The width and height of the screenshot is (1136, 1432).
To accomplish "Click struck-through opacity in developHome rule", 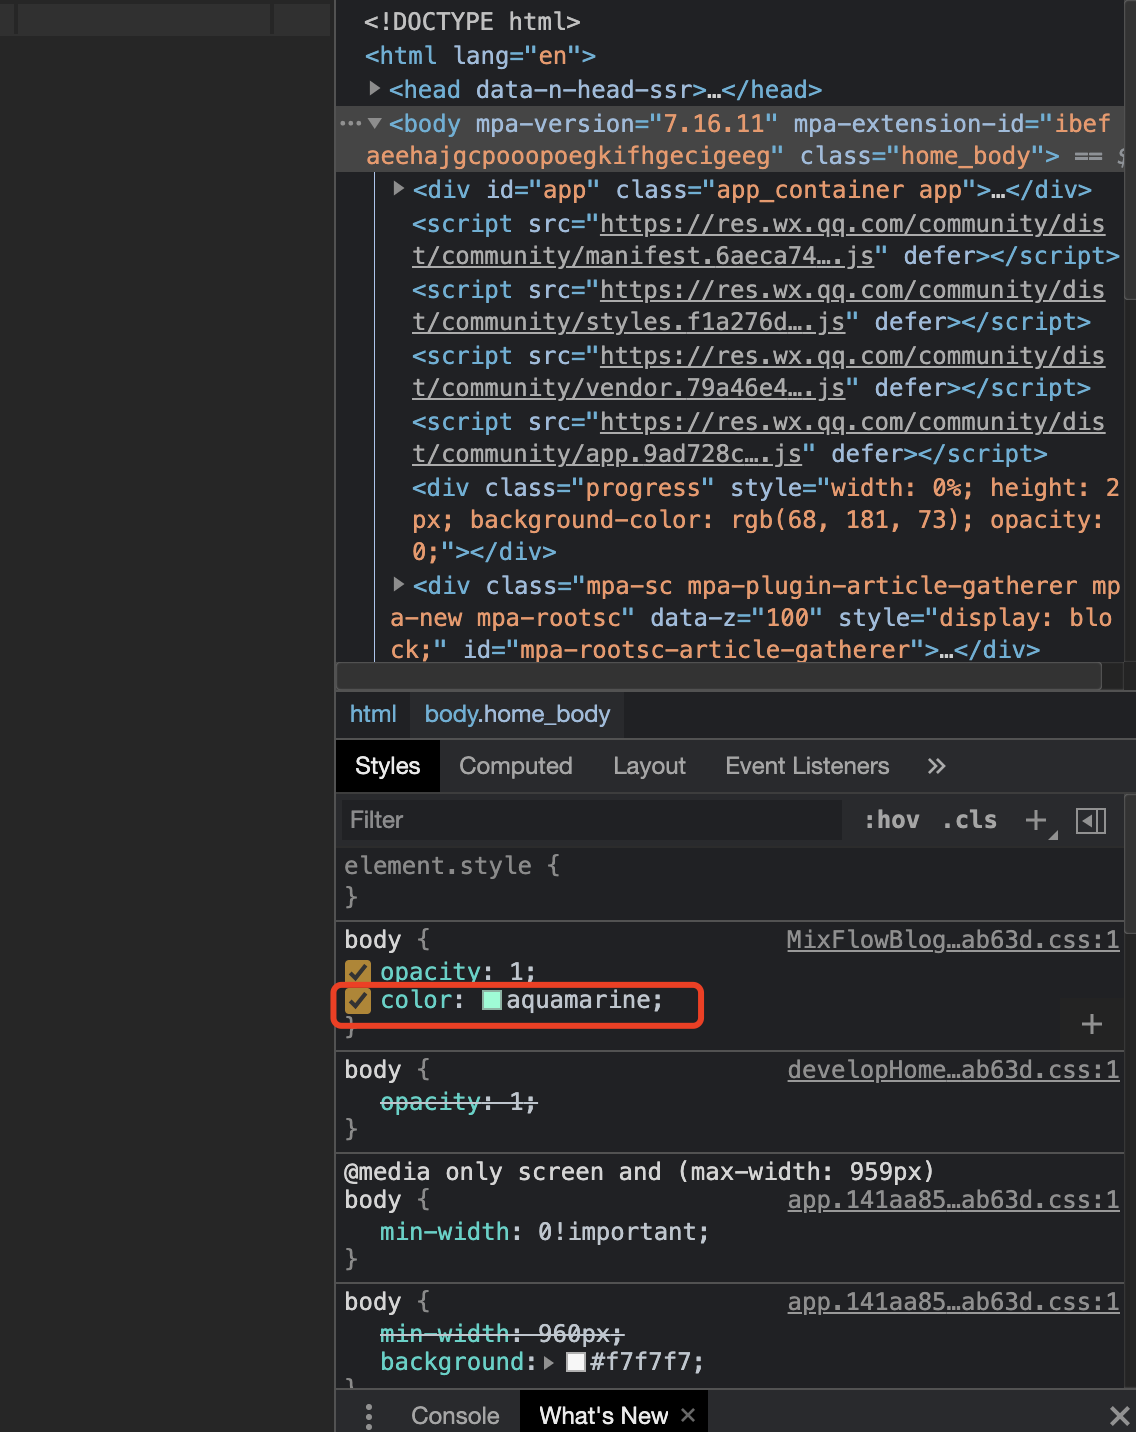I will pyautogui.click(x=458, y=1102).
